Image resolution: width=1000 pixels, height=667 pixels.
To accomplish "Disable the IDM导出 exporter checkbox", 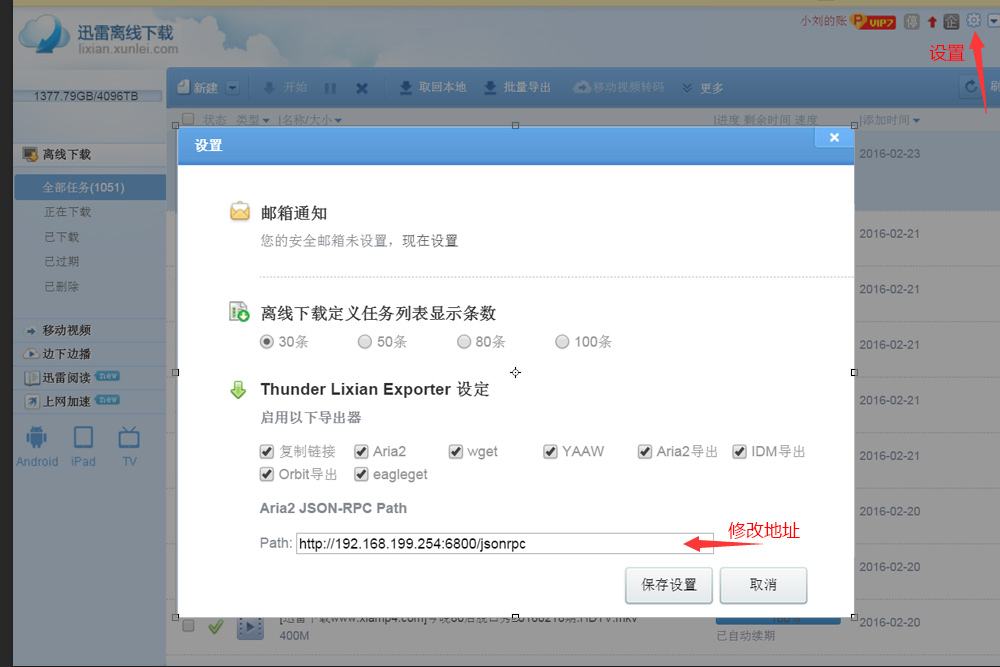I will (739, 451).
